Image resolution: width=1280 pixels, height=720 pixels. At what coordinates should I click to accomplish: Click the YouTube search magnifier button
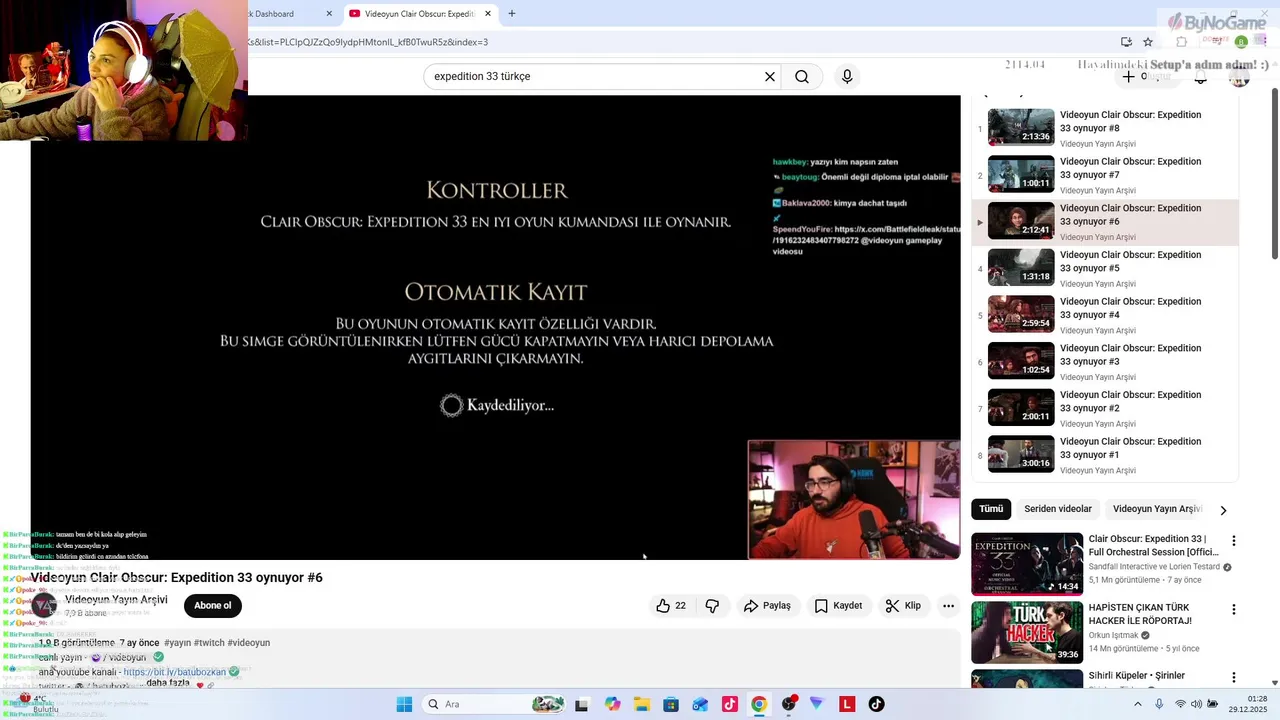[x=802, y=77]
